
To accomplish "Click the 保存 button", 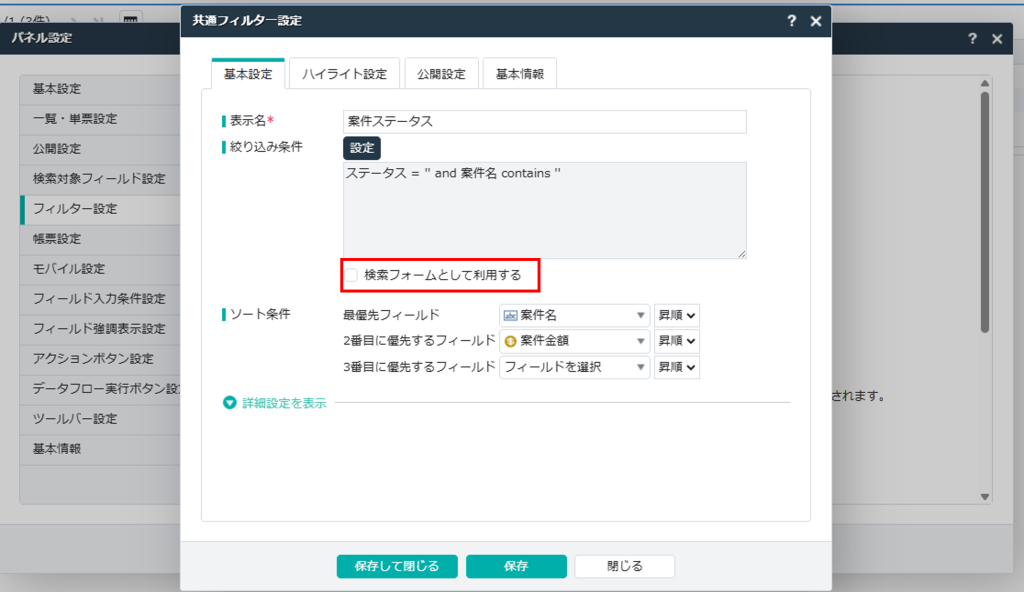I will pyautogui.click(x=516, y=566).
